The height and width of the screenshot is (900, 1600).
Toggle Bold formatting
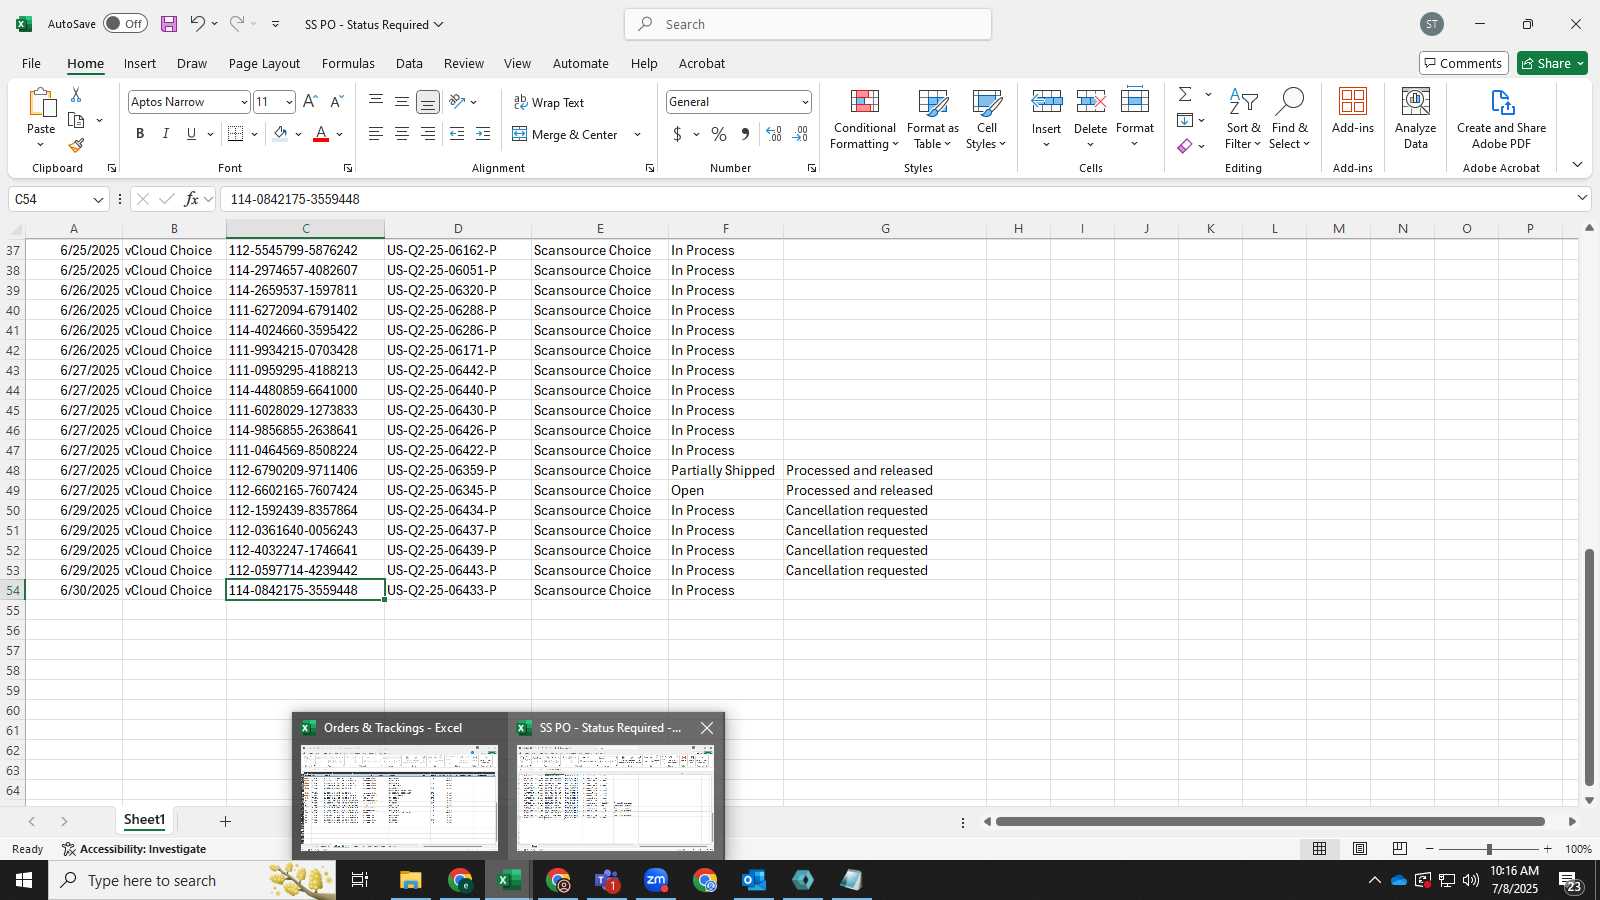[x=140, y=134]
